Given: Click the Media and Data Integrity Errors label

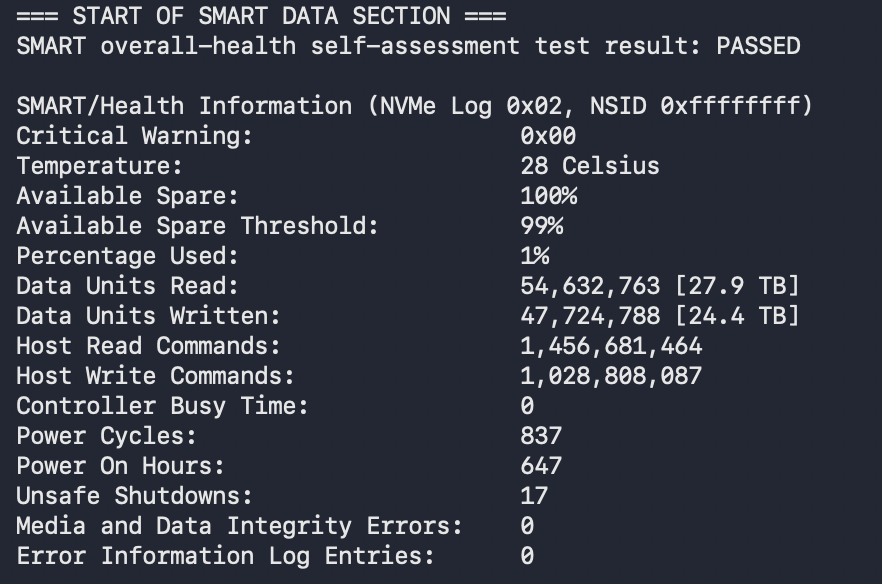Looking at the screenshot, I should pos(239,526).
